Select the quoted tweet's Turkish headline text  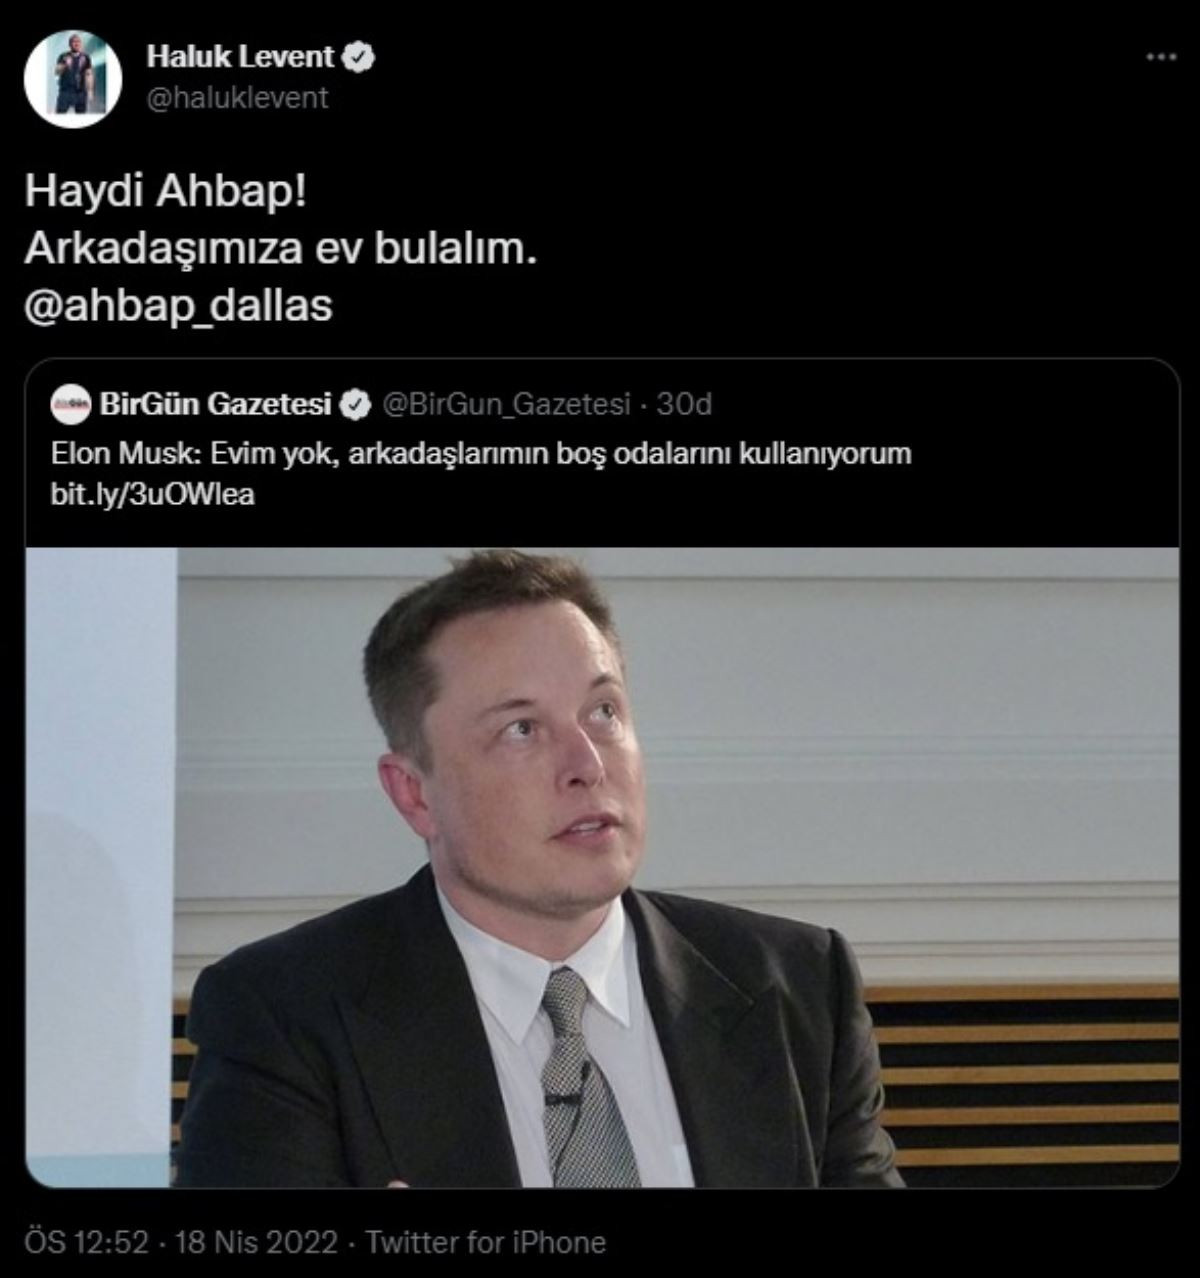coord(480,455)
